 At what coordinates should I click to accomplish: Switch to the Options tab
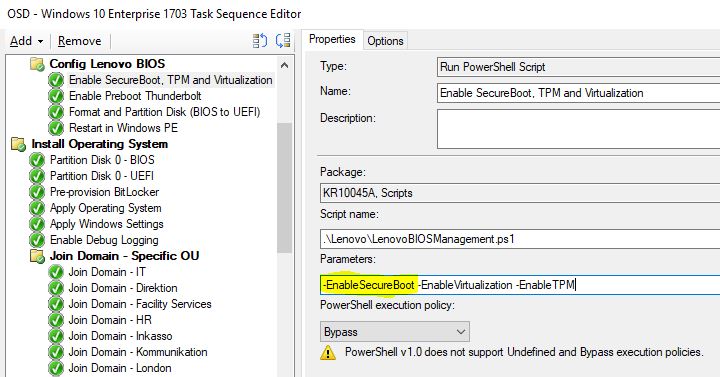385,41
